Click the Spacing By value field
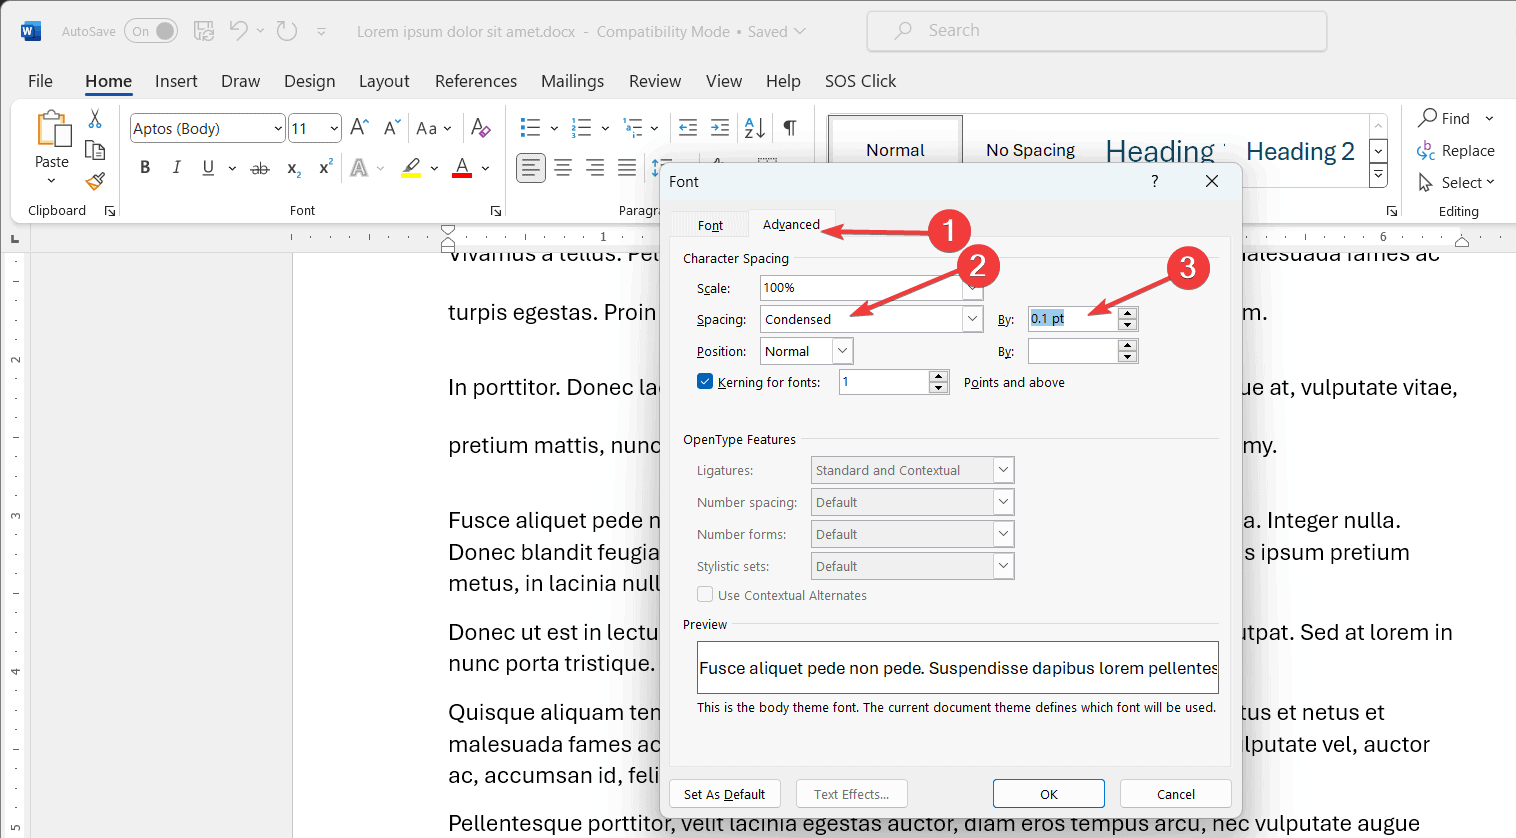Screen dimensions: 1516x838 [1072, 319]
